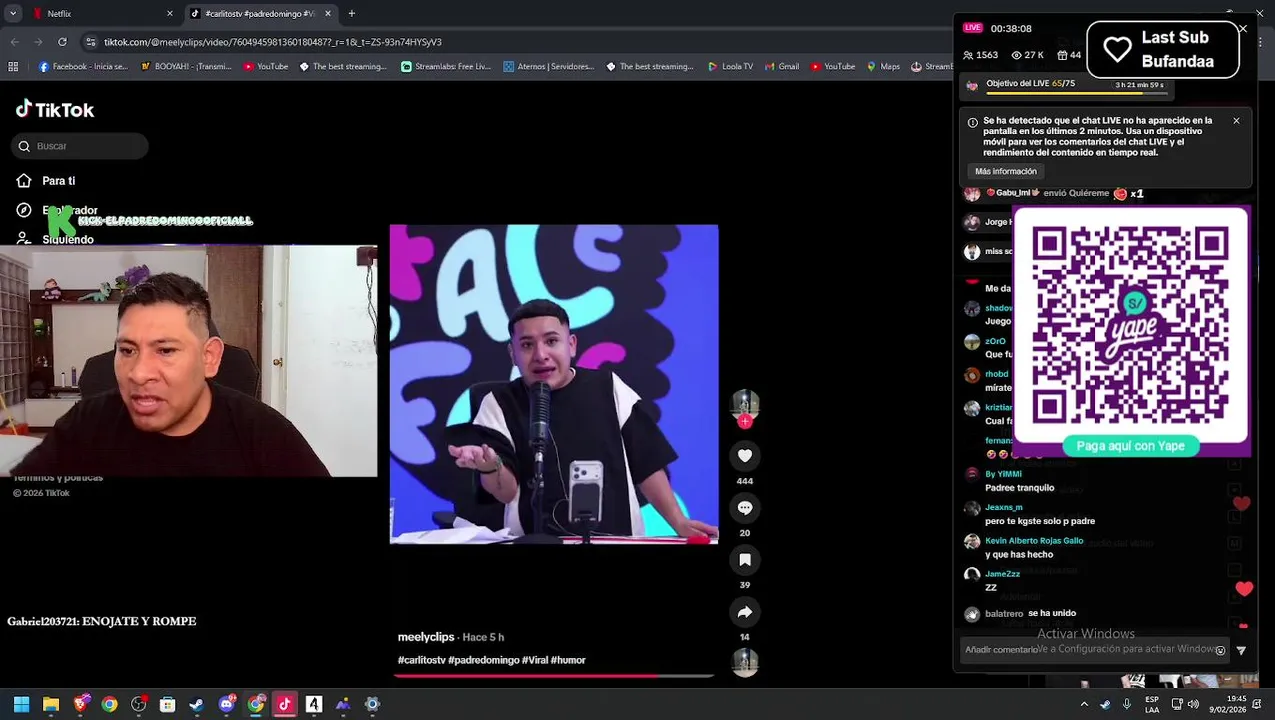Open the emoji picker in comment box

click(1220, 650)
